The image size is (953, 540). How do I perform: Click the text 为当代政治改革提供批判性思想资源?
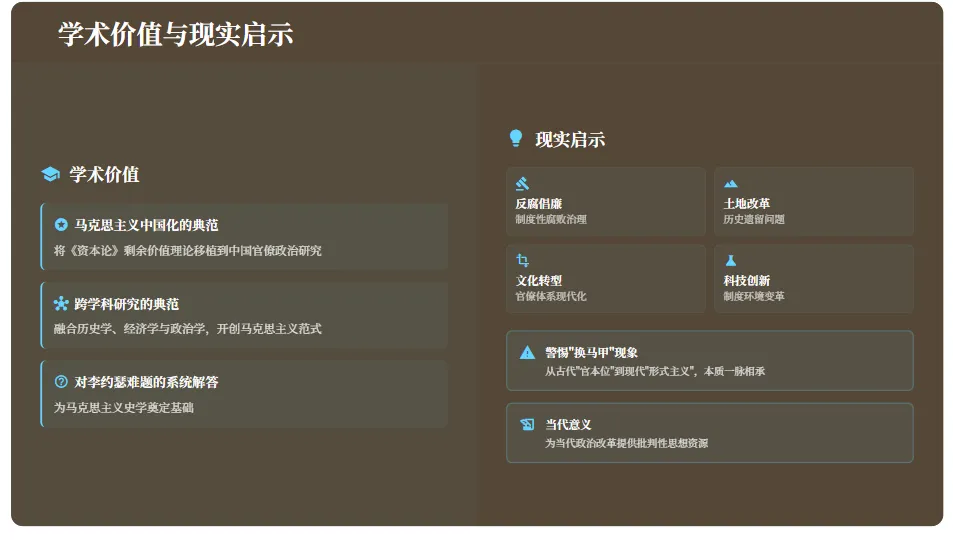pyautogui.click(x=626, y=443)
